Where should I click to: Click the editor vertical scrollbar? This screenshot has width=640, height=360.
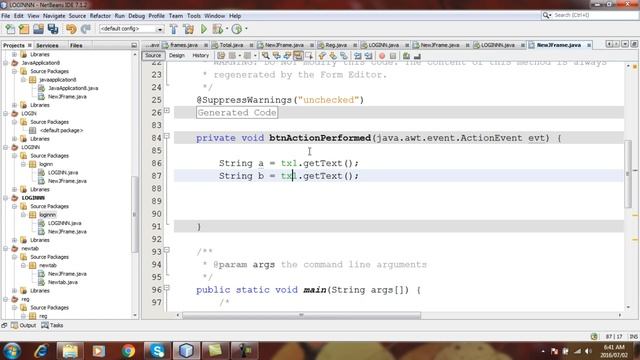pos(628,173)
